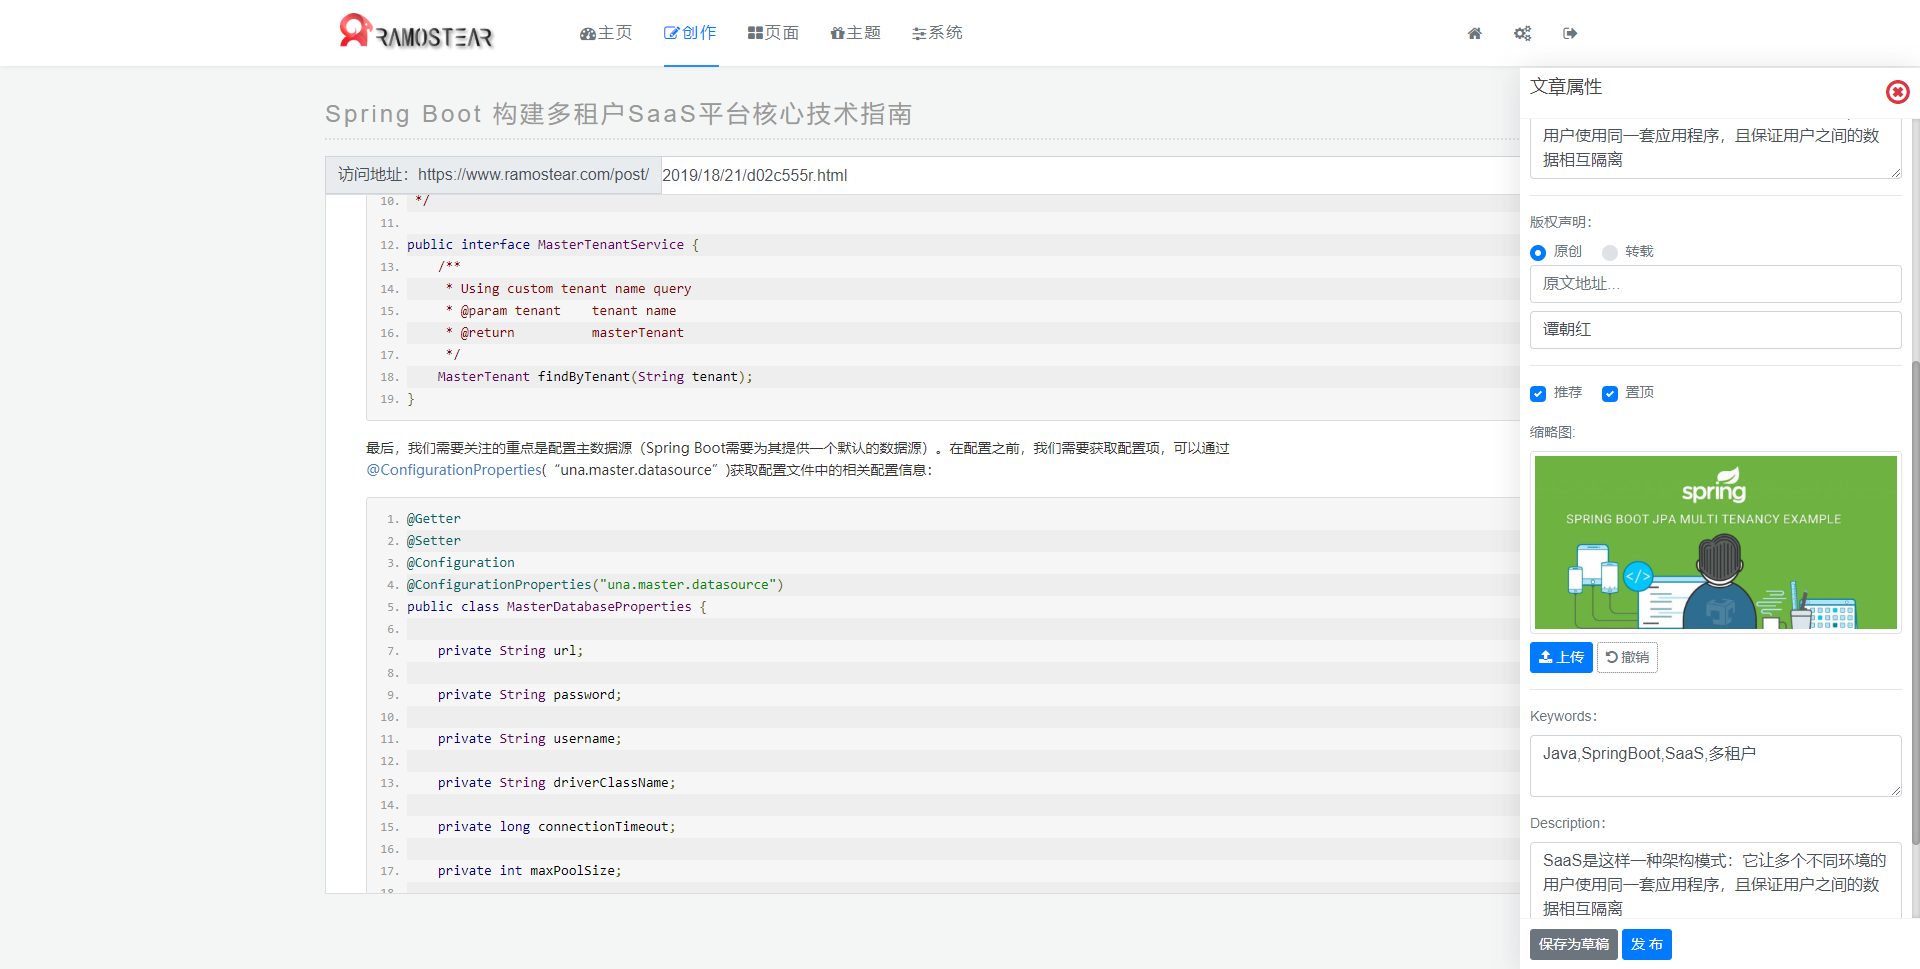
Task: Close the 文章属性 panel with red X
Action: click(x=1897, y=92)
